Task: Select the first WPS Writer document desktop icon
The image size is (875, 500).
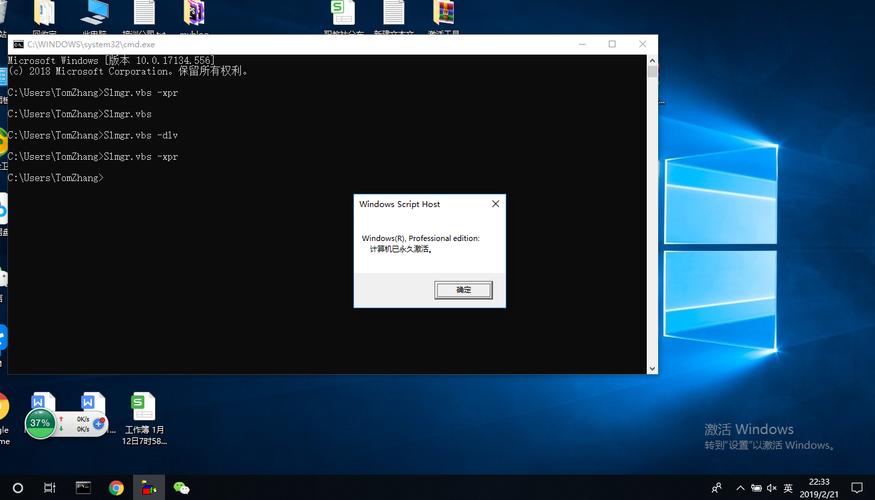Action: tap(44, 401)
